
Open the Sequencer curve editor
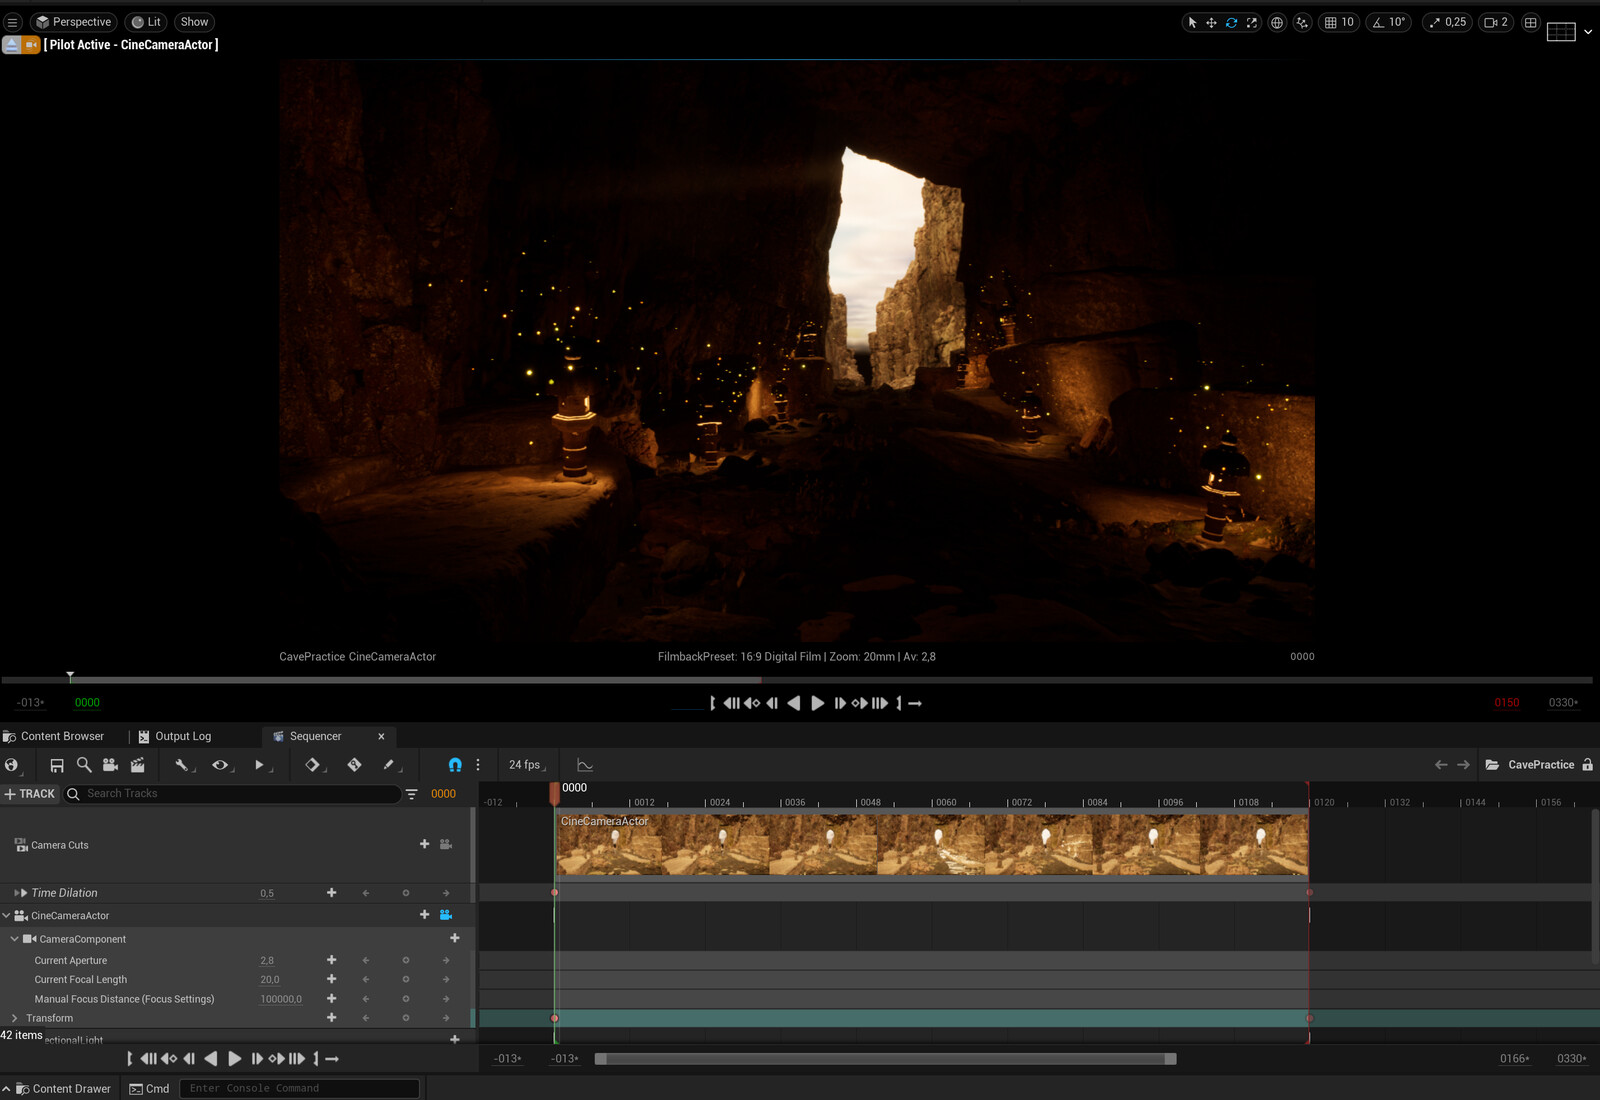585,765
